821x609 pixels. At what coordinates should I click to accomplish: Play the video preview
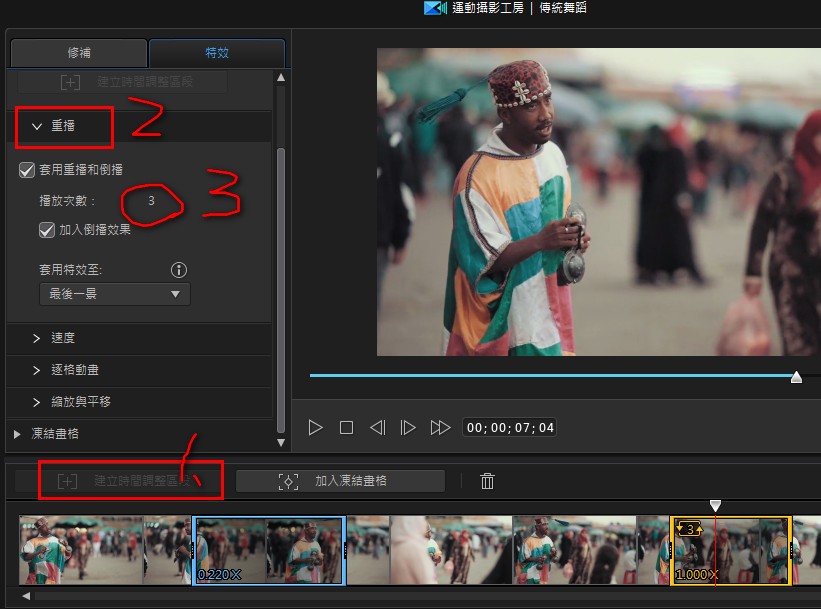click(x=315, y=428)
